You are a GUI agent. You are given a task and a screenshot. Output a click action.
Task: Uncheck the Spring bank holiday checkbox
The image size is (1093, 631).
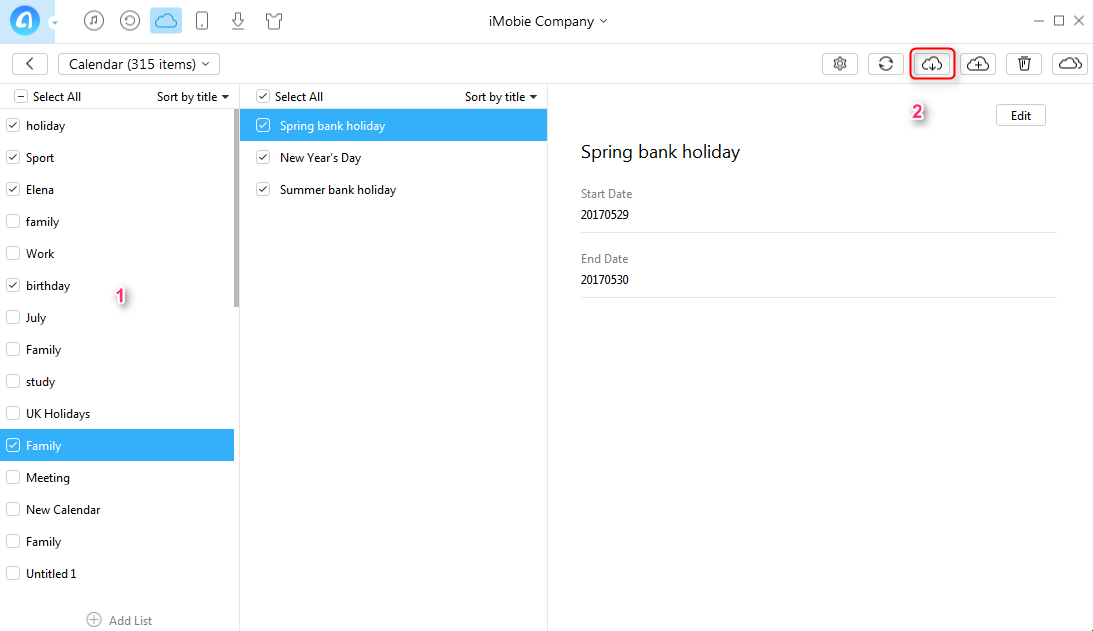263,126
